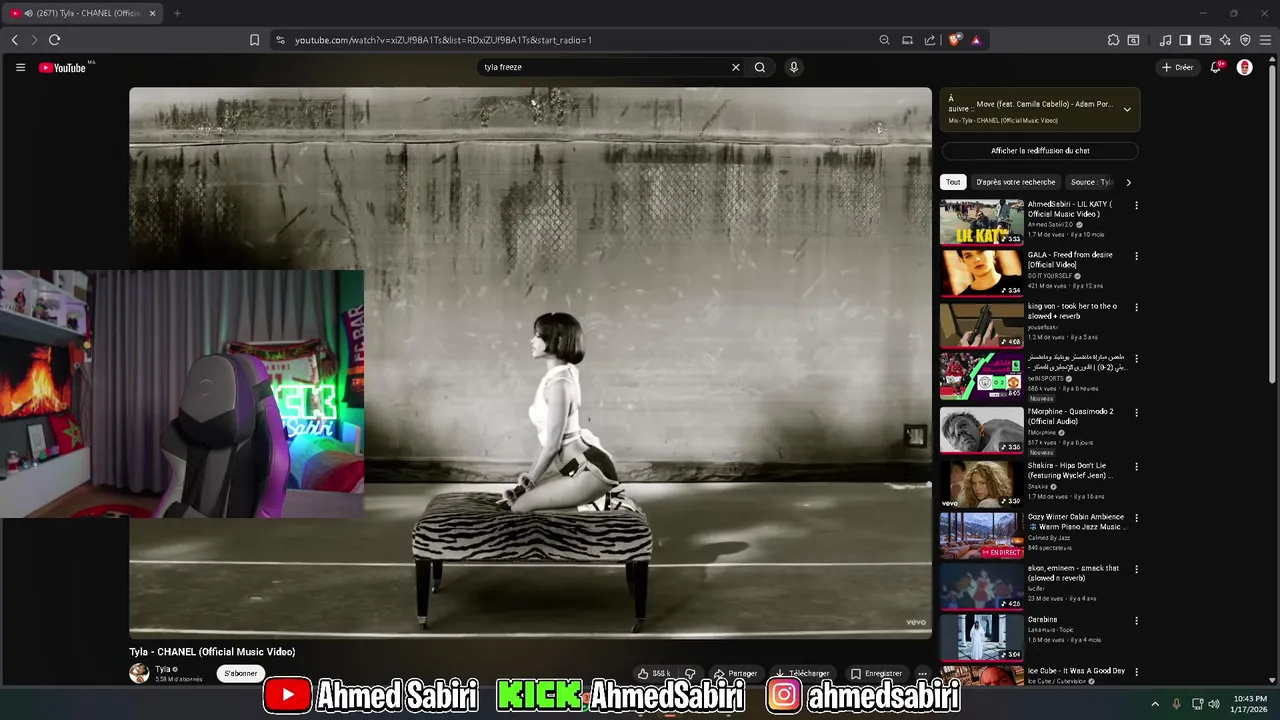The width and height of the screenshot is (1280, 720).
Task: Open the taskbar volume speaker icon
Action: pos(1214,704)
